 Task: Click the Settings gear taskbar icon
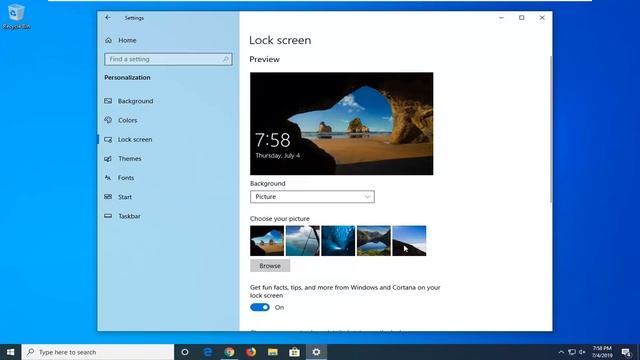pos(316,352)
